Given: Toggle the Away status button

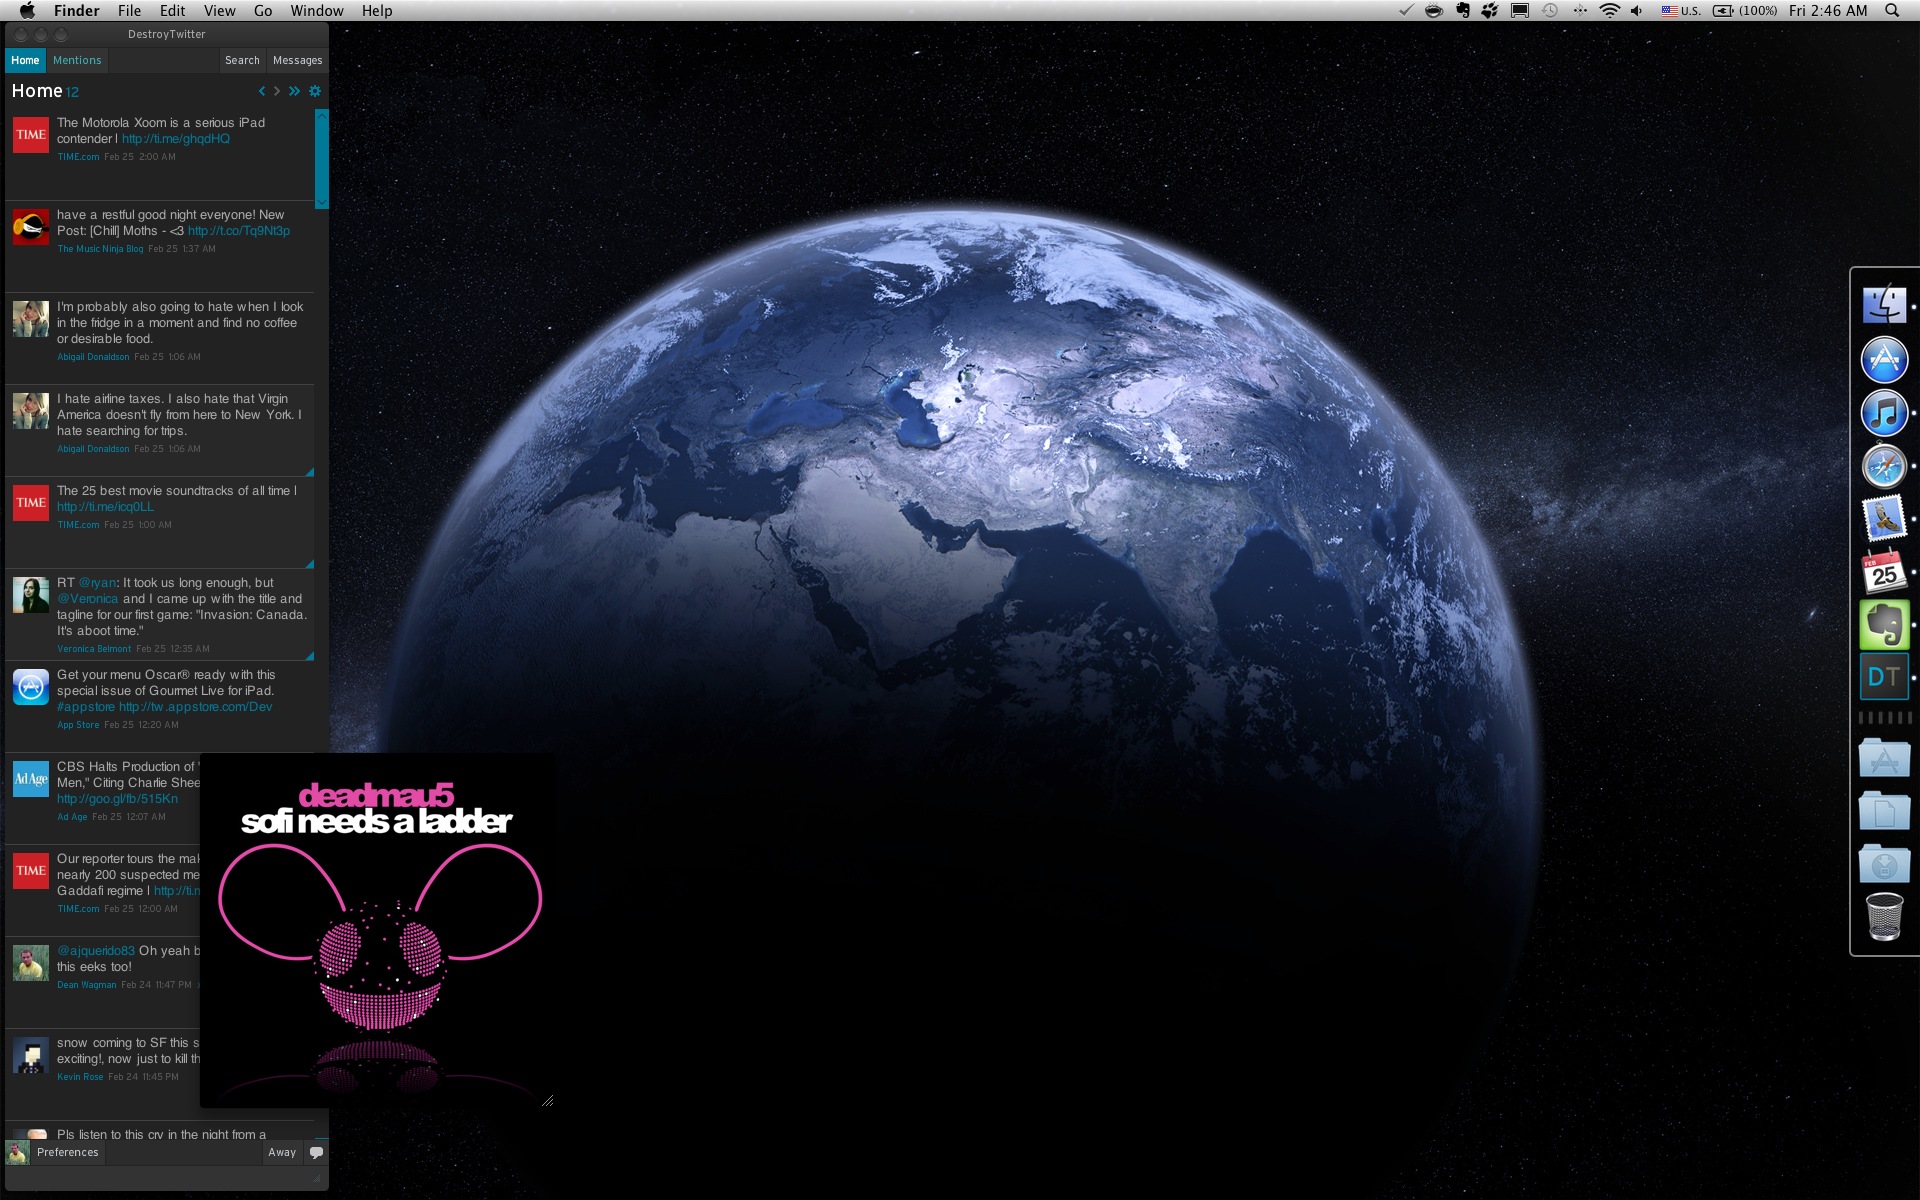Looking at the screenshot, I should 282,1152.
